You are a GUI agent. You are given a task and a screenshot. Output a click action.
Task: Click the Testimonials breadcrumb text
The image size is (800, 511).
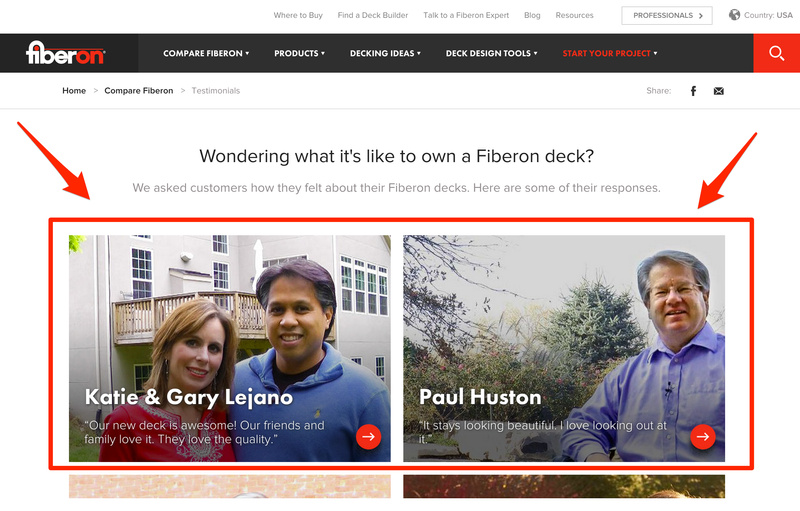pos(216,91)
